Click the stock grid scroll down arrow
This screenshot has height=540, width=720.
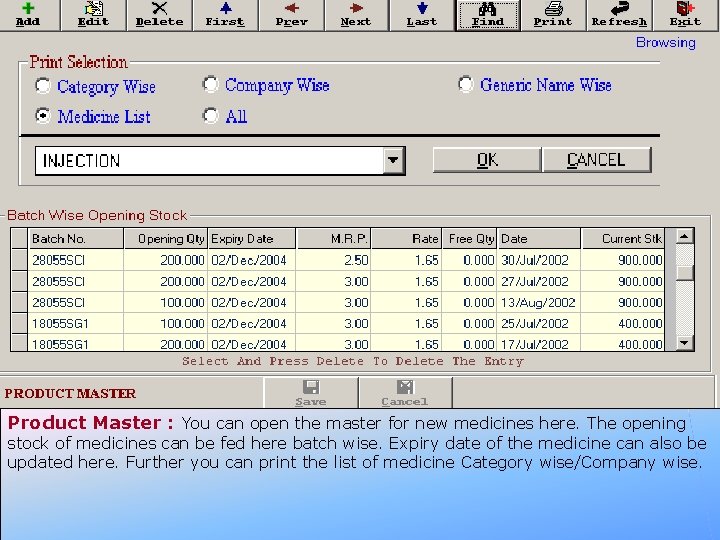(684, 343)
